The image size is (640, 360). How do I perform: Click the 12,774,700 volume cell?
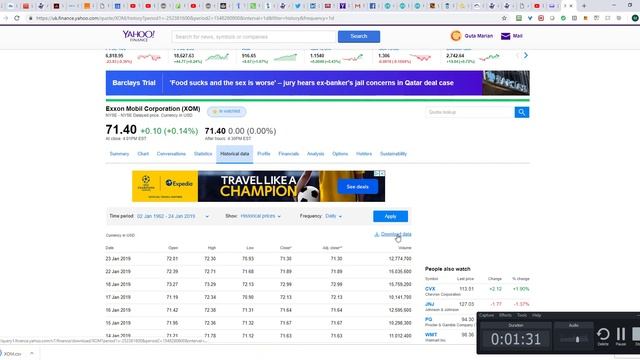pos(400,259)
